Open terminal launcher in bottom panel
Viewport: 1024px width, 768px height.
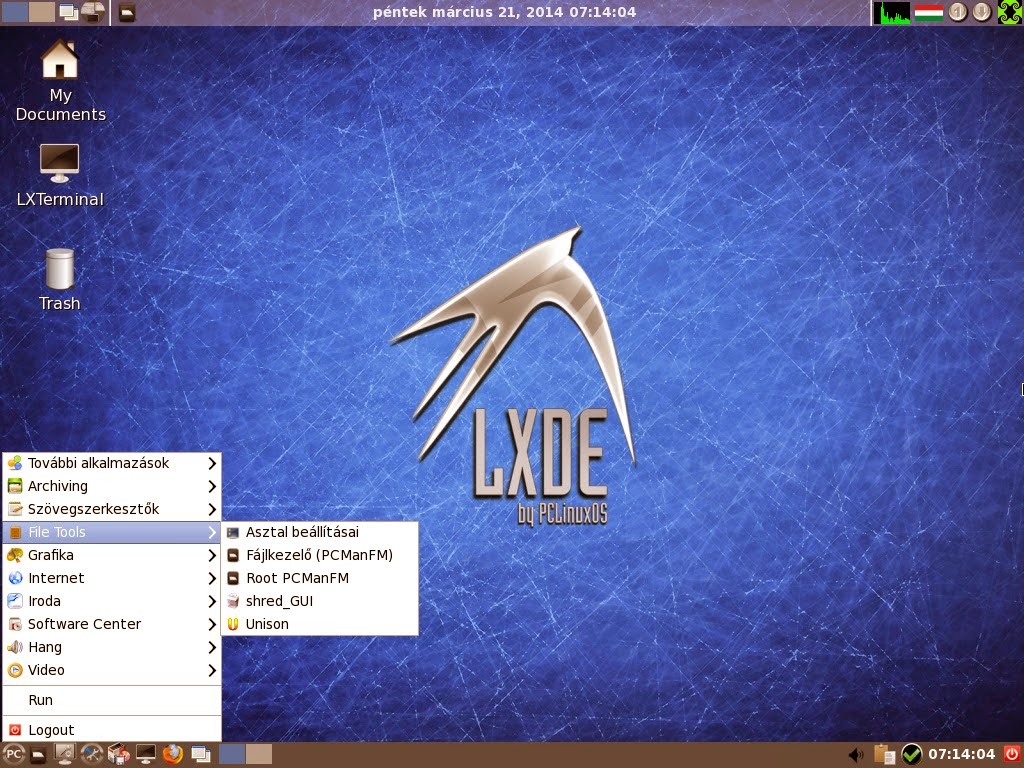point(145,755)
